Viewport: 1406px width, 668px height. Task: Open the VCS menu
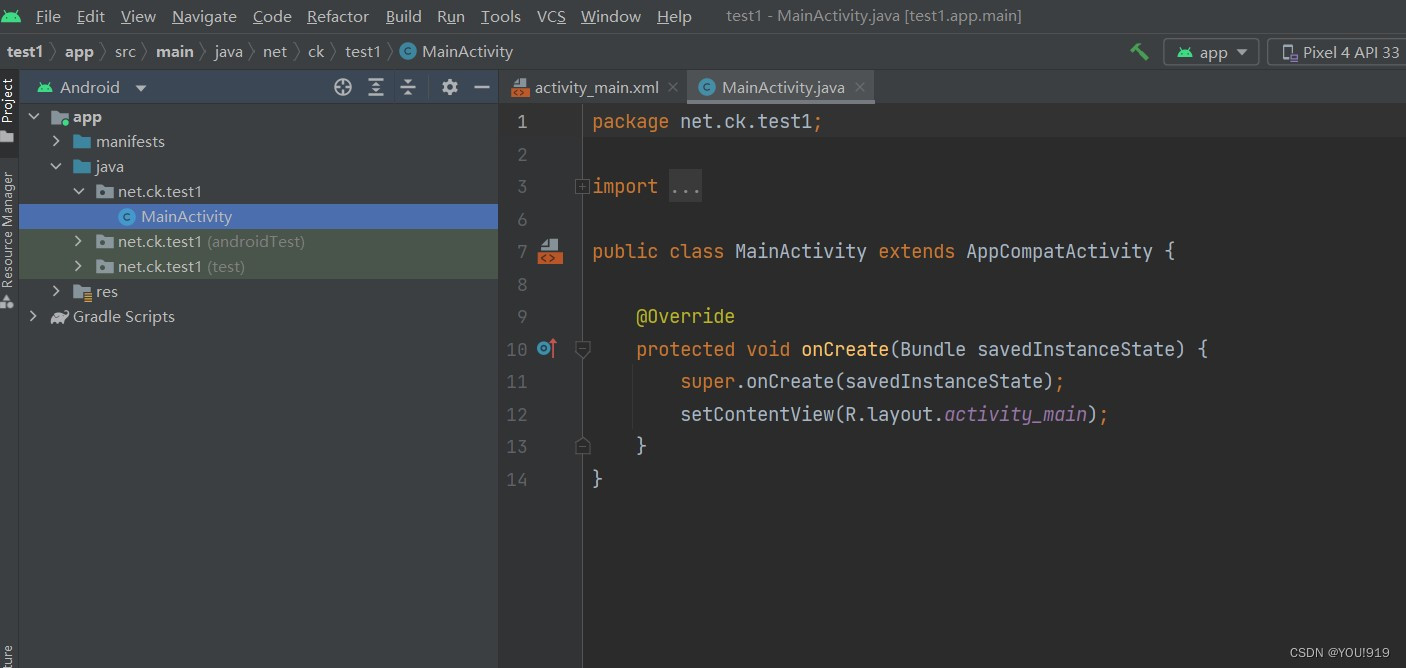(551, 17)
